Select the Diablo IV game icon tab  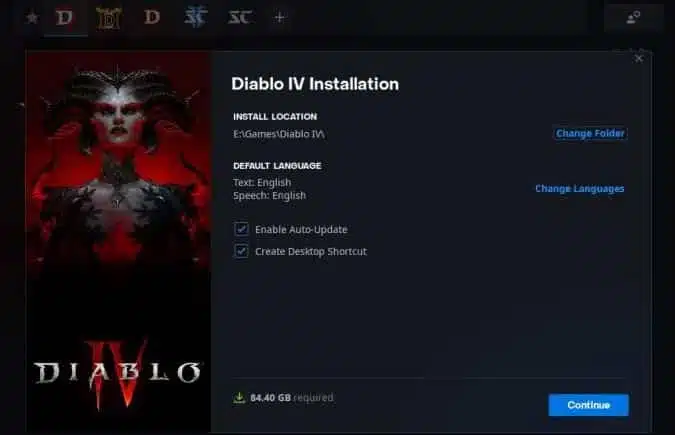[x=65, y=18]
